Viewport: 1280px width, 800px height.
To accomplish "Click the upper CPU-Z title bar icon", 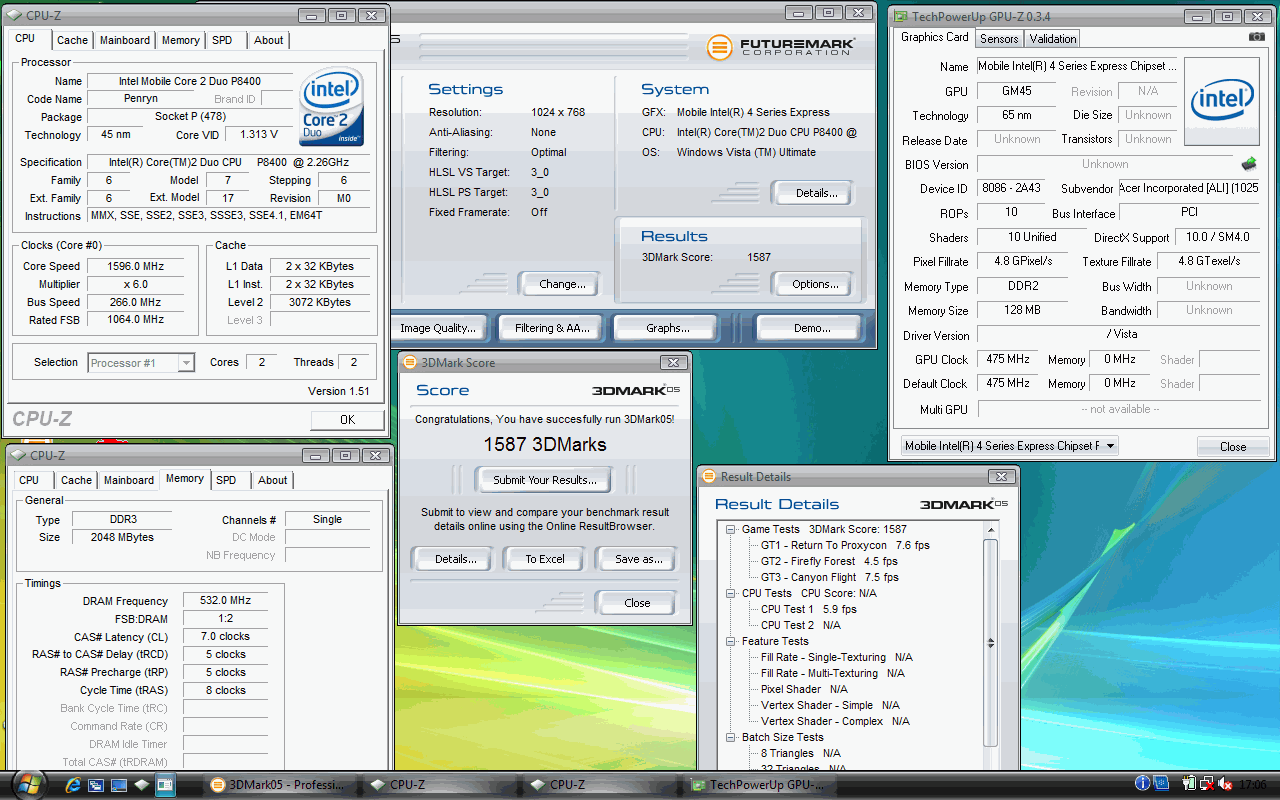I will (14, 15).
